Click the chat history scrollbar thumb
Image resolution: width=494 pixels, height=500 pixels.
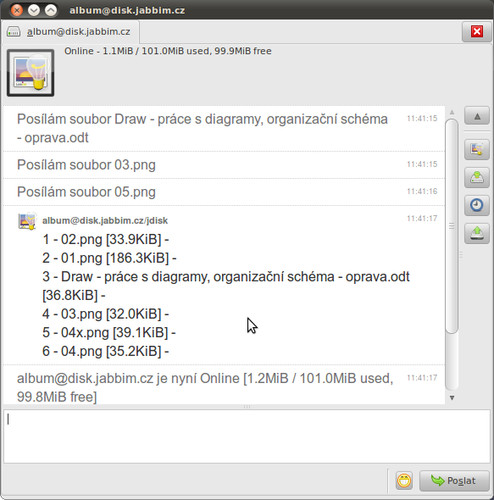pyautogui.click(x=452, y=226)
